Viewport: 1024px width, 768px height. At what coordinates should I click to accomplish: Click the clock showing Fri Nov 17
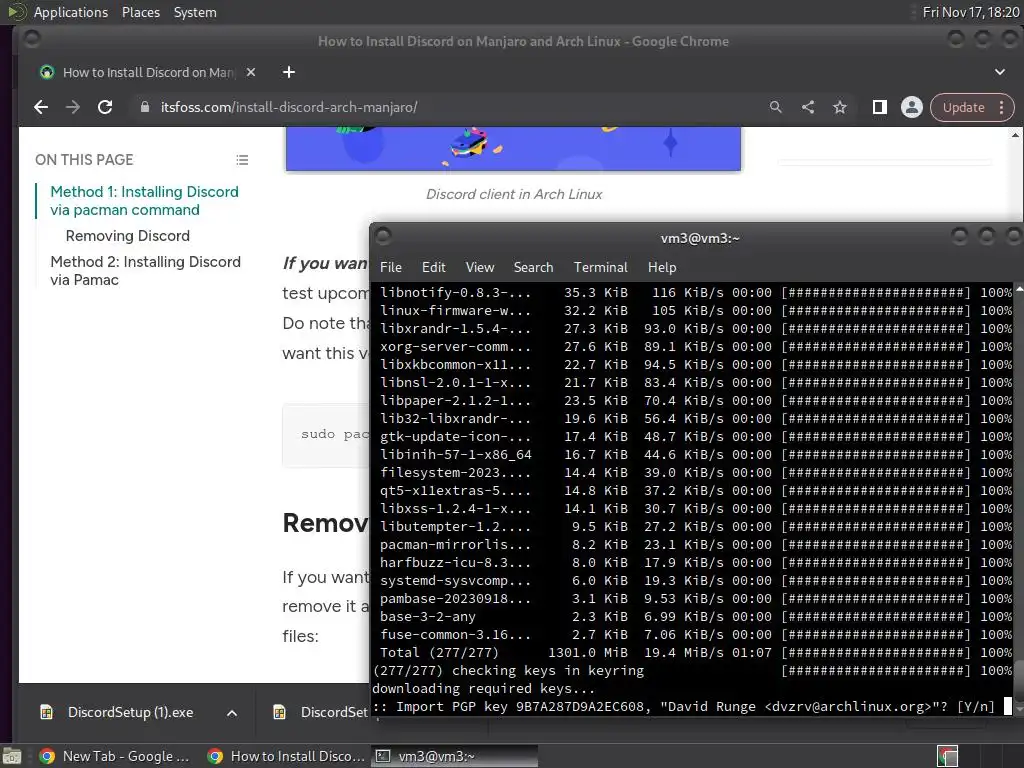coord(970,12)
